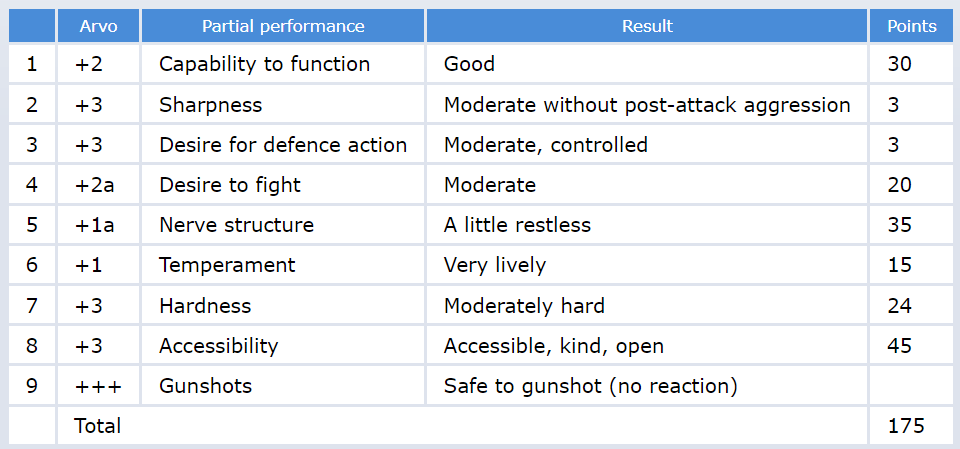This screenshot has height=449, width=960.
Task: Select the 'Accessible, kind, open' result
Action: tap(553, 345)
